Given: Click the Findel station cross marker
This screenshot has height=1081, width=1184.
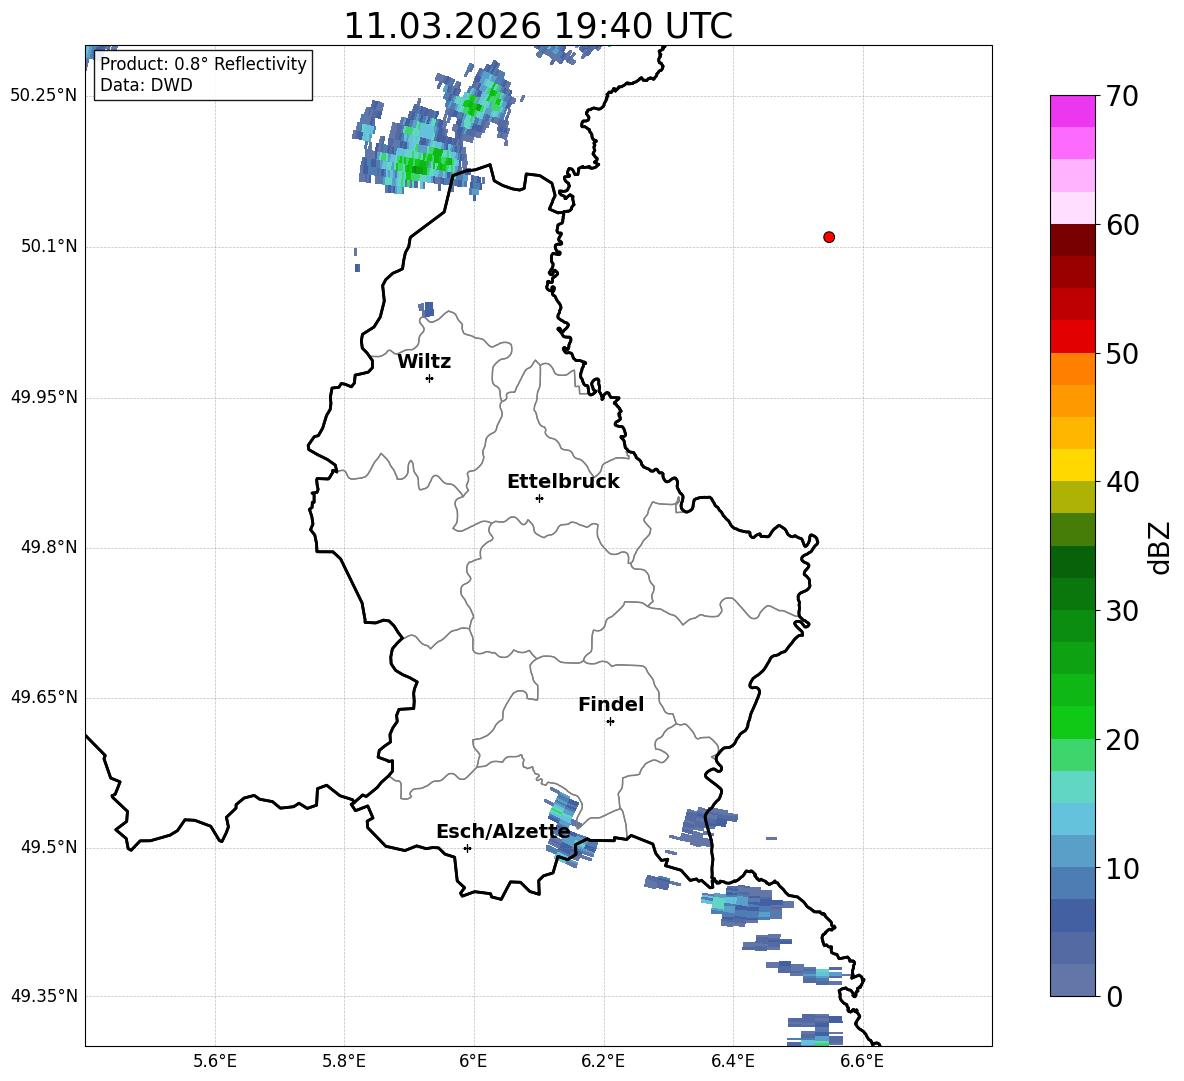Looking at the screenshot, I should coord(610,722).
